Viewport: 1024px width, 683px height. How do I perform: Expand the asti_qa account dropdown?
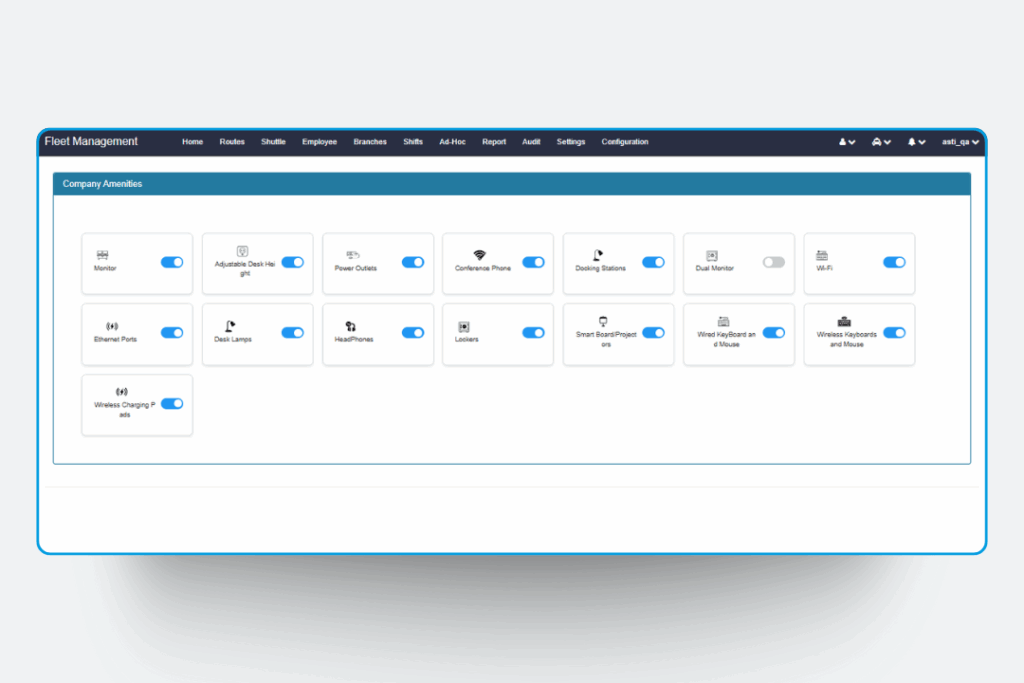(x=961, y=142)
